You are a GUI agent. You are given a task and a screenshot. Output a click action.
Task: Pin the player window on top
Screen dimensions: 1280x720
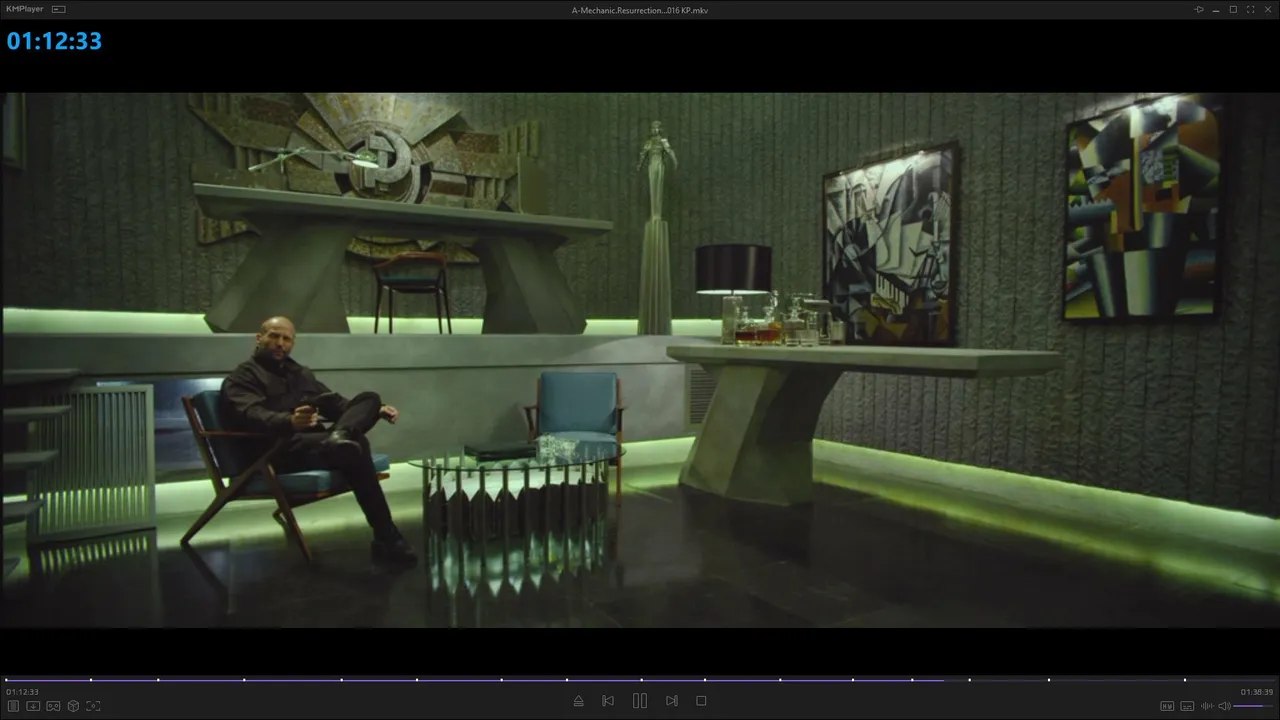click(x=1199, y=9)
